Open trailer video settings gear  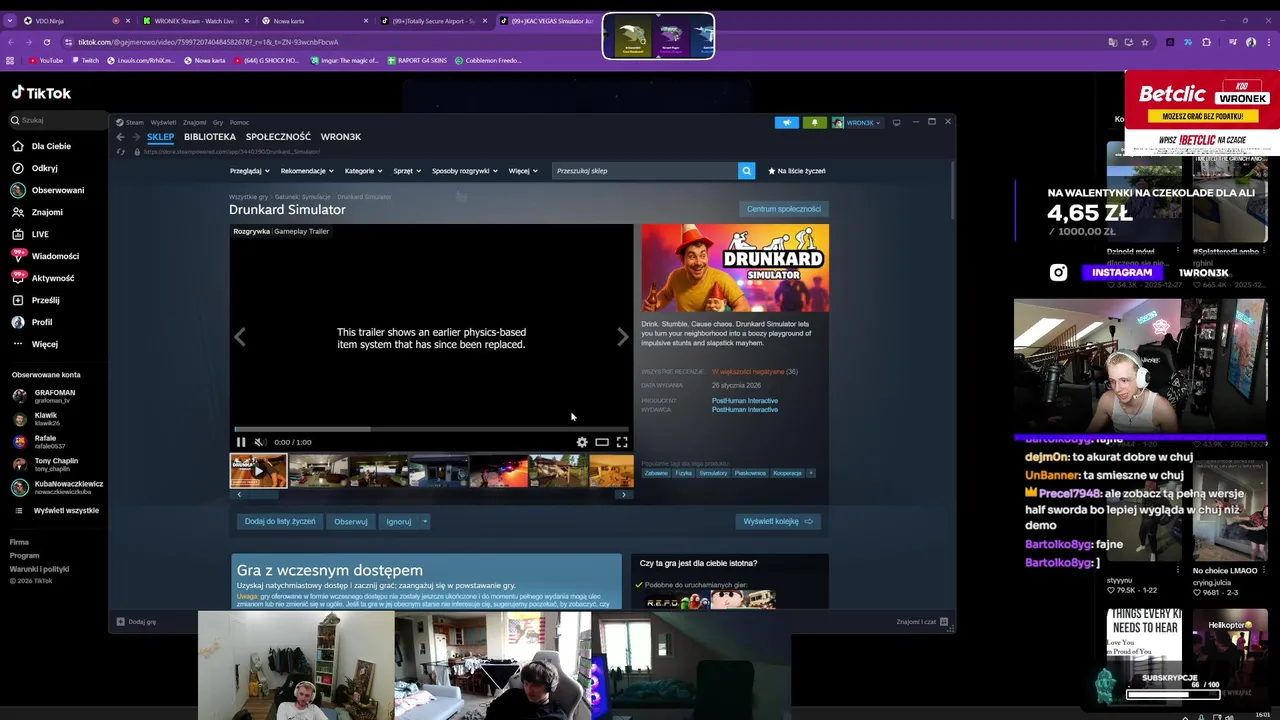pos(582,442)
